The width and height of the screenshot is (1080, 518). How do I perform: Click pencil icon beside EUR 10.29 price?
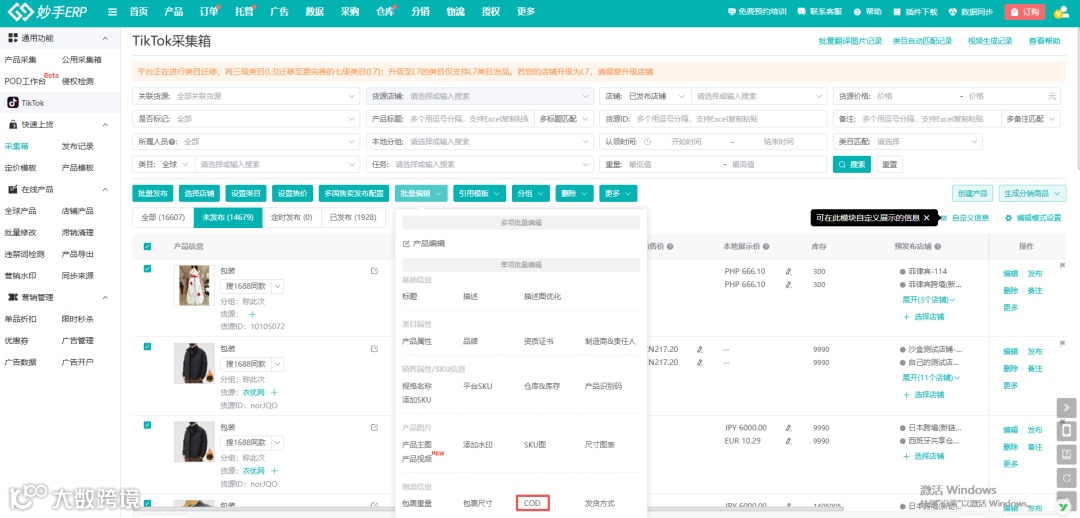[789, 441]
